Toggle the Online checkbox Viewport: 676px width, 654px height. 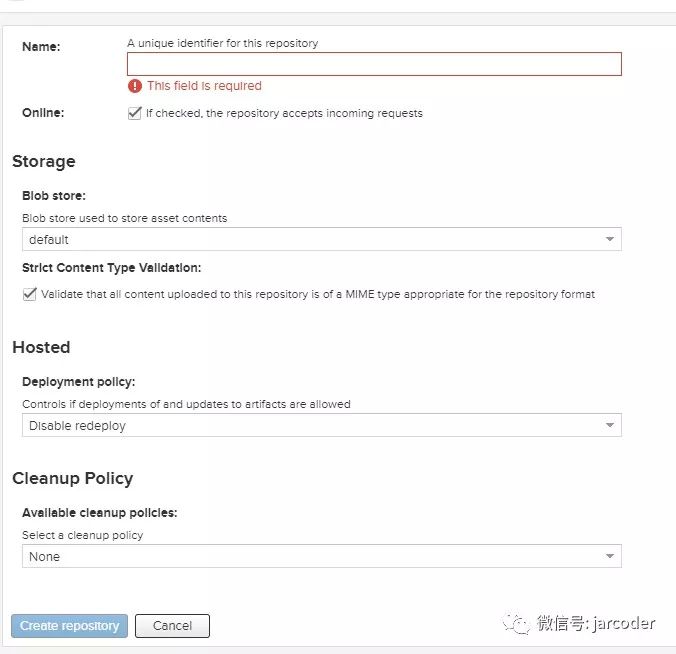tap(135, 113)
